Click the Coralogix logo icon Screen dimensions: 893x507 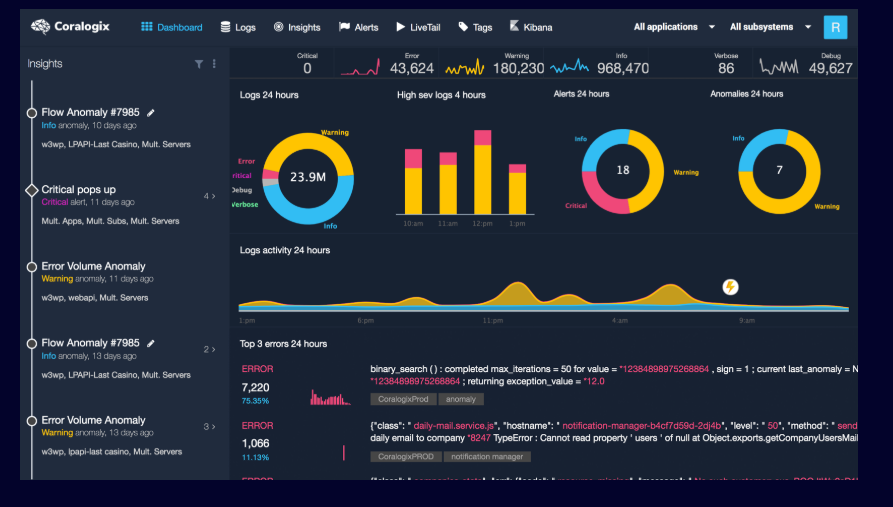point(40,26)
